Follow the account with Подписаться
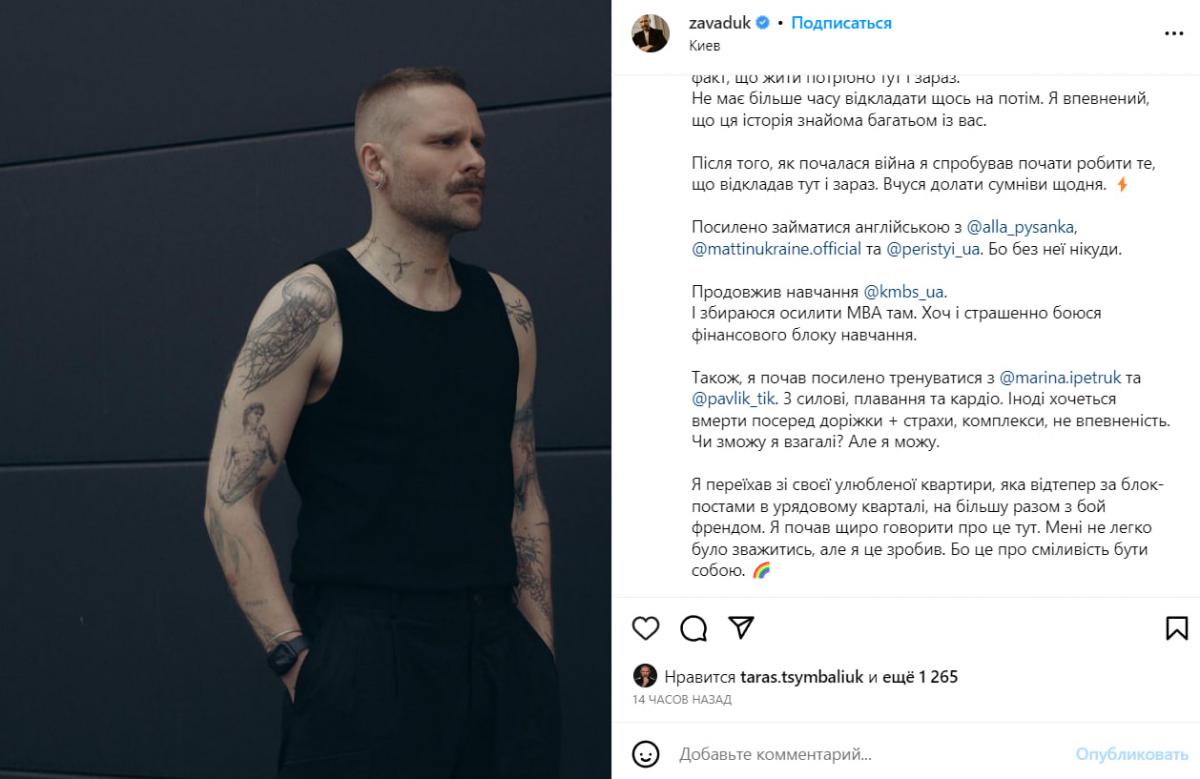Screen dimensions: 1200x779 tap(841, 23)
